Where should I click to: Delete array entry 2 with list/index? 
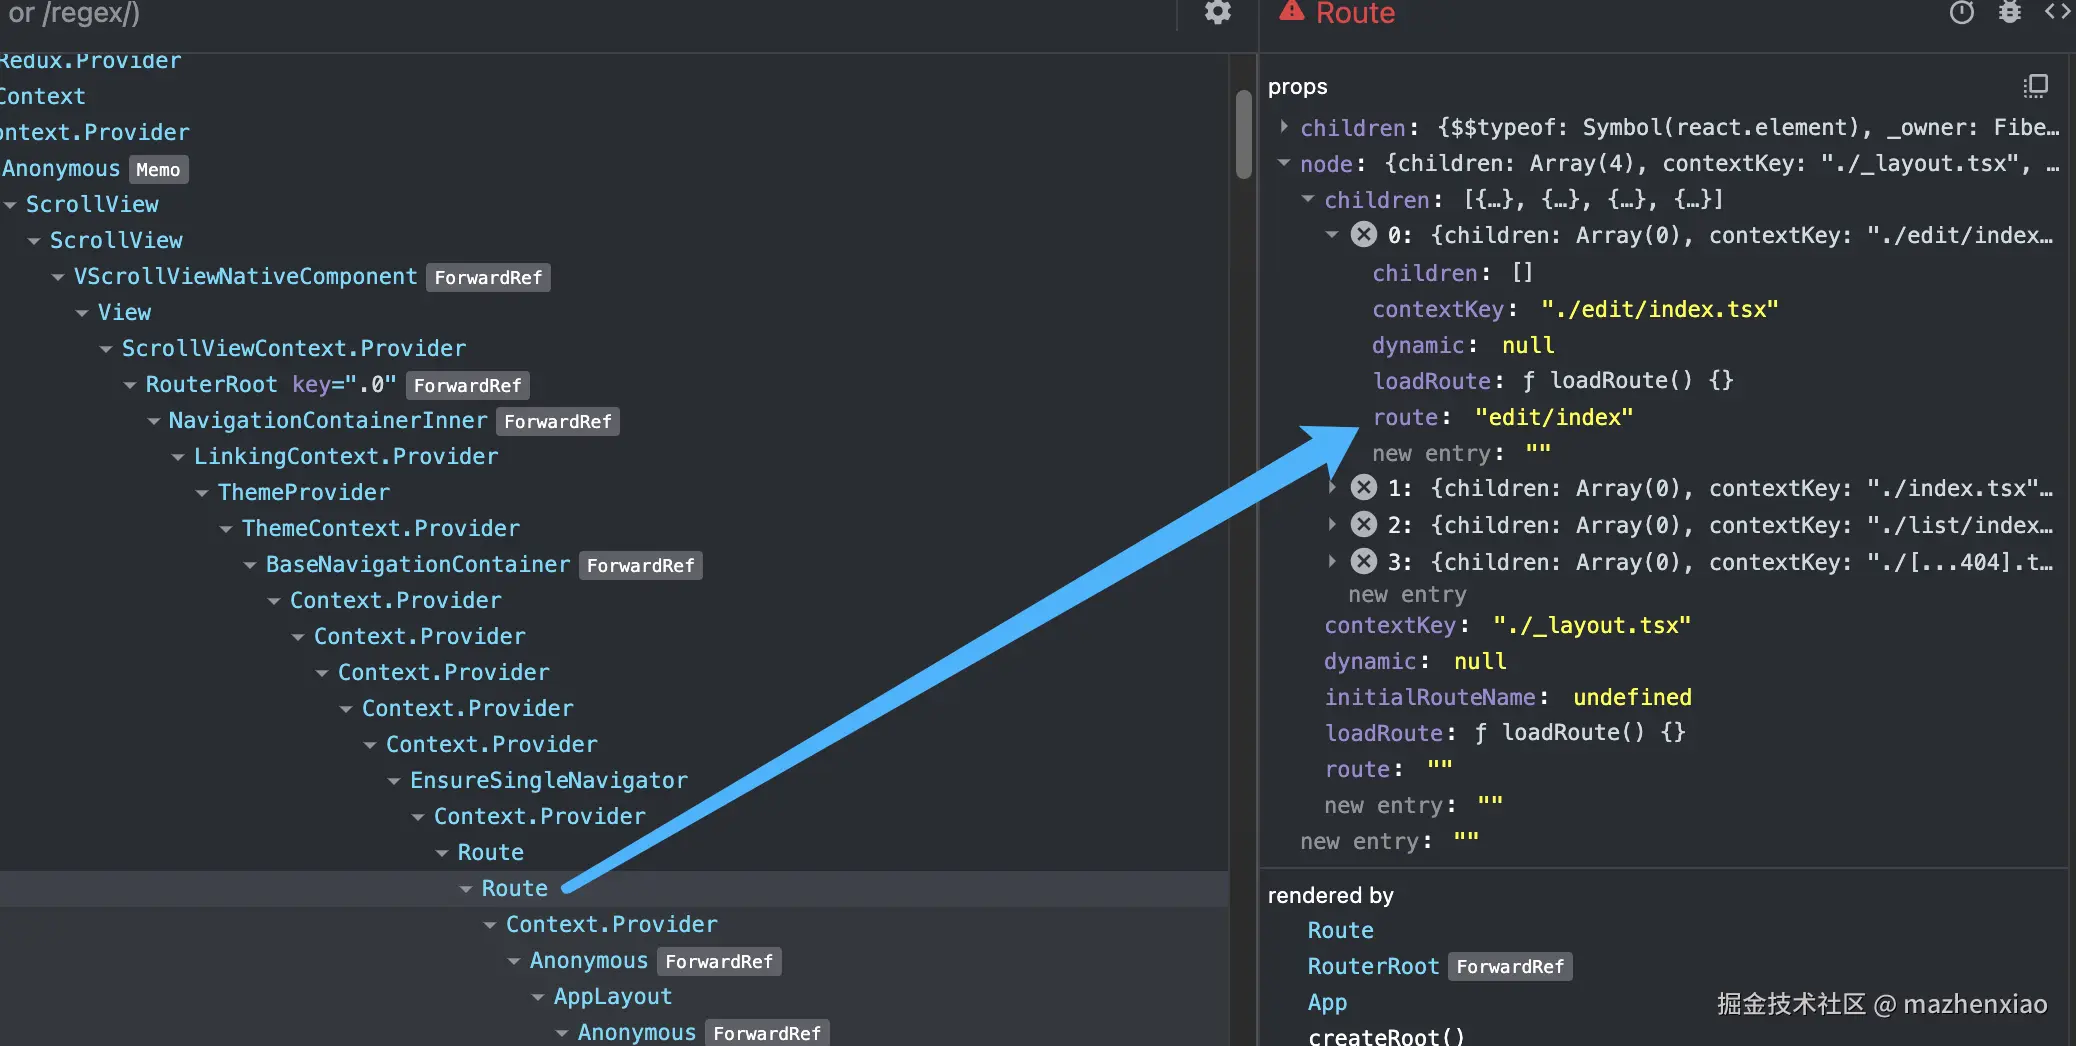click(x=1364, y=524)
